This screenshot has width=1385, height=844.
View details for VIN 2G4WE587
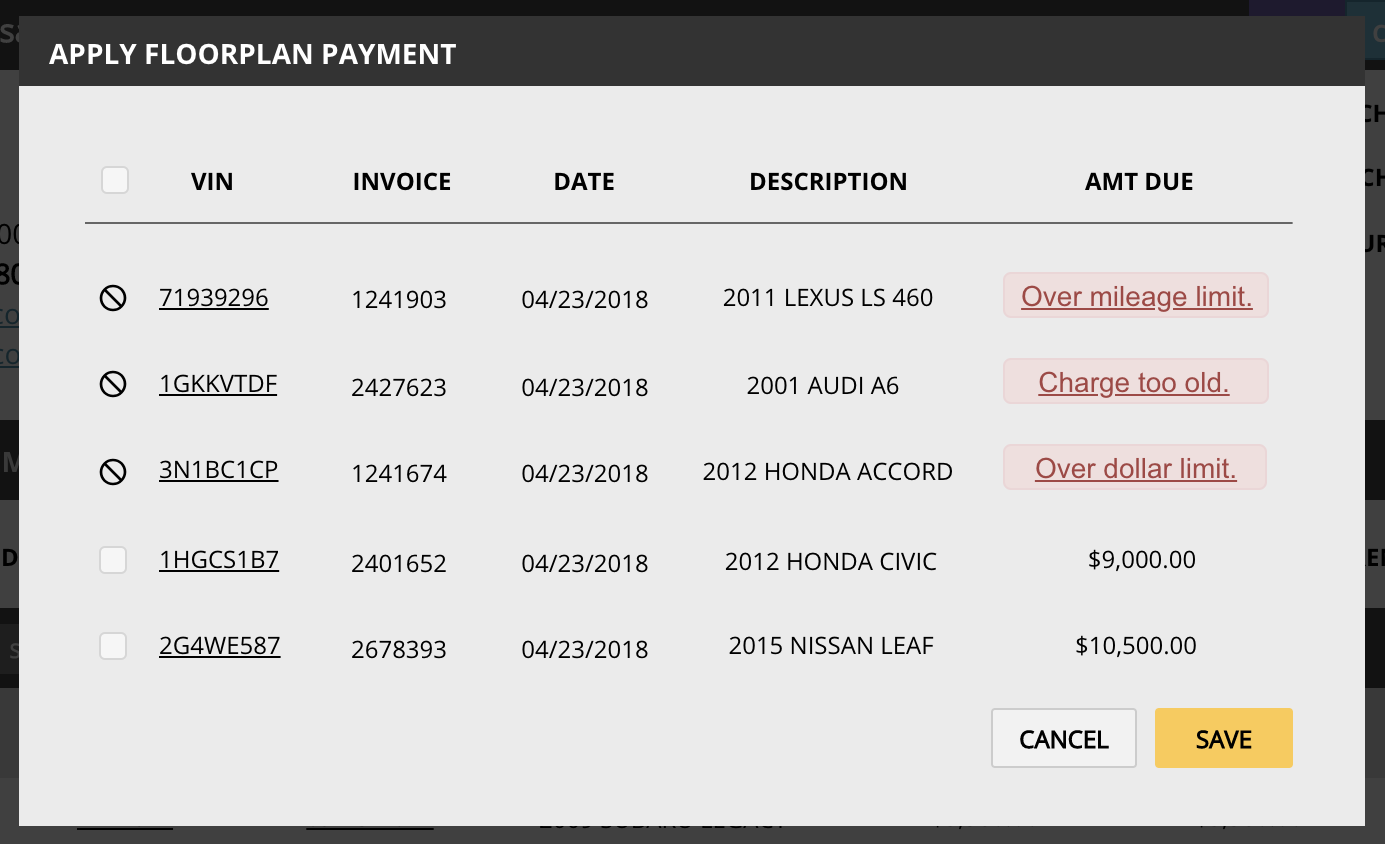pyautogui.click(x=219, y=646)
